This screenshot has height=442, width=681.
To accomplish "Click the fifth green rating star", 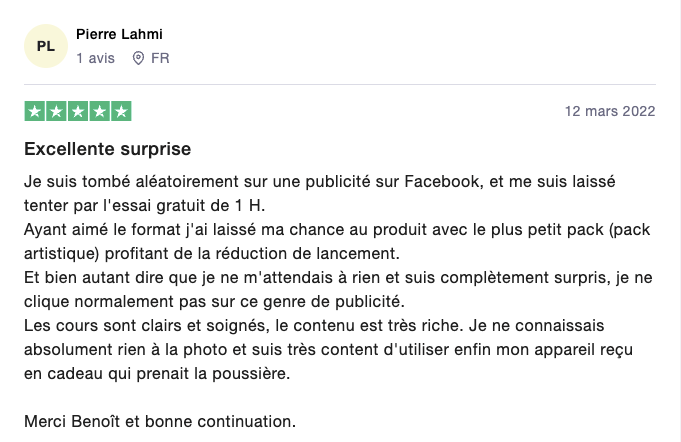I will (x=122, y=111).
